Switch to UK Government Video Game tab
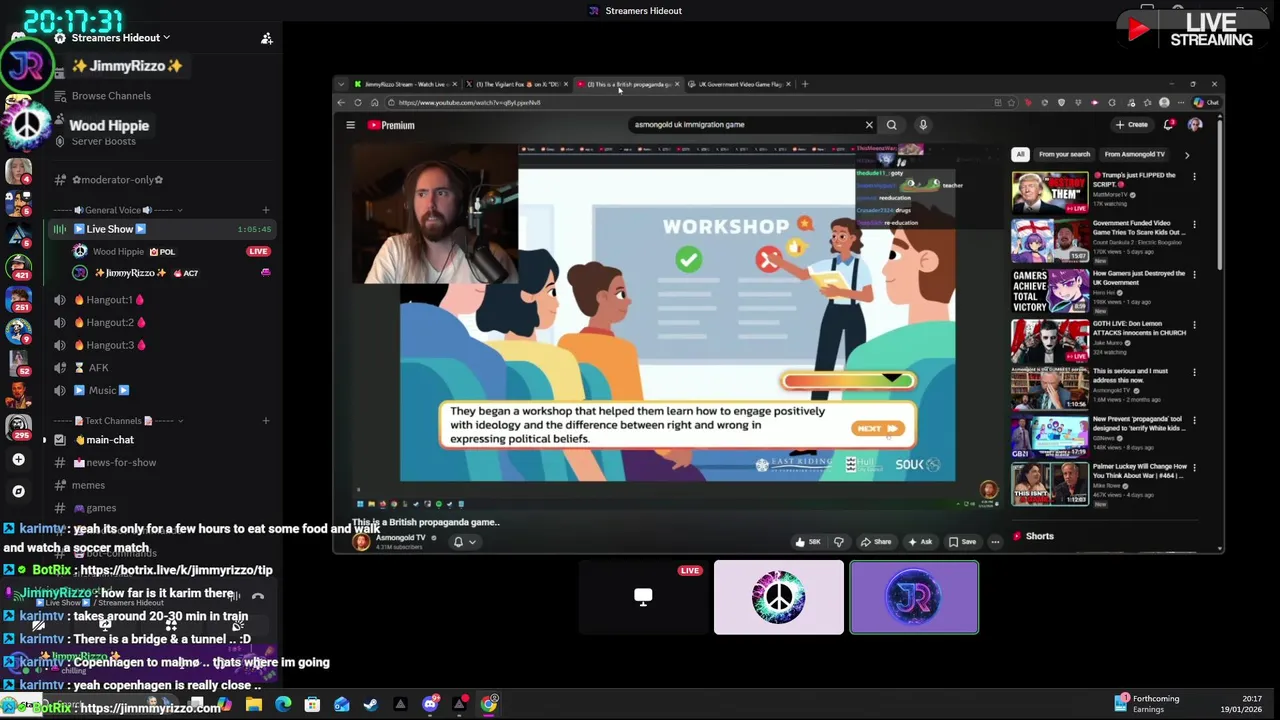Image resolution: width=1280 pixels, height=720 pixels. pyautogui.click(x=740, y=84)
